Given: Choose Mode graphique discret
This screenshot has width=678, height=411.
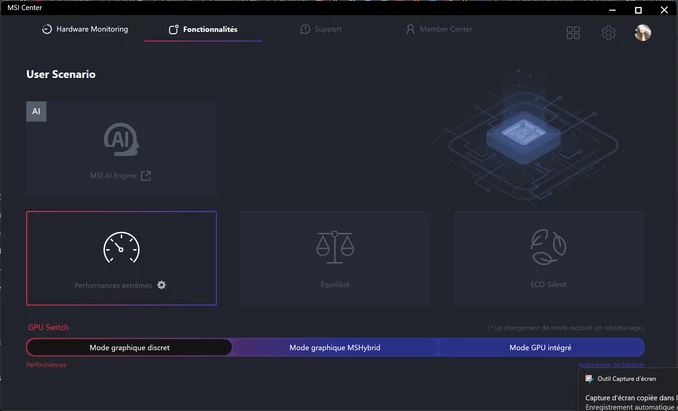Looking at the screenshot, I should pyautogui.click(x=129, y=347).
